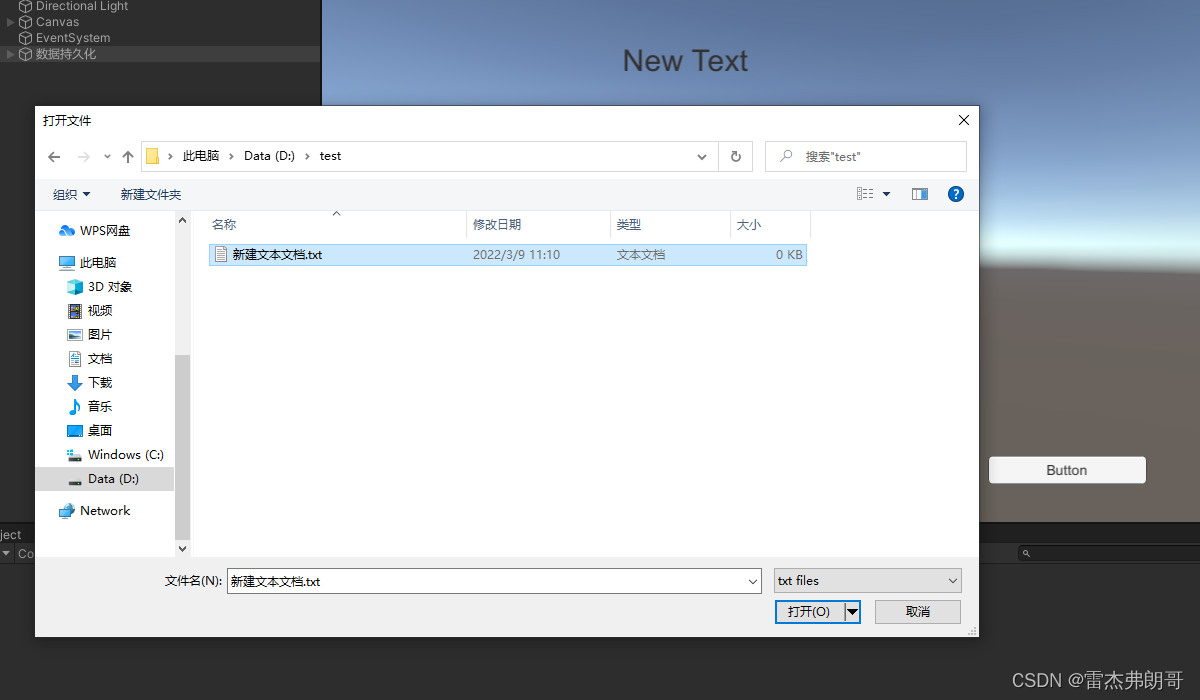Image resolution: width=1200 pixels, height=700 pixels.
Task: Toggle the preview pane button
Action: coord(919,194)
